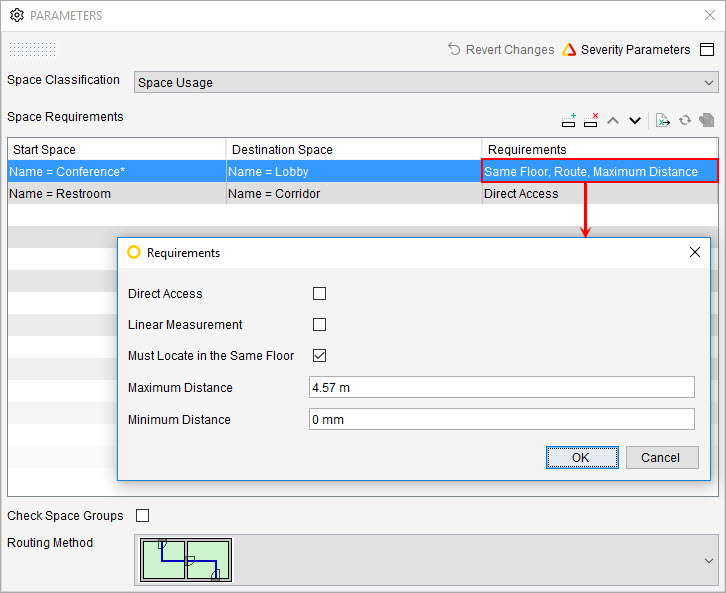726x593 pixels.
Task: Click the dotted drag handle grip
Action: [32, 49]
